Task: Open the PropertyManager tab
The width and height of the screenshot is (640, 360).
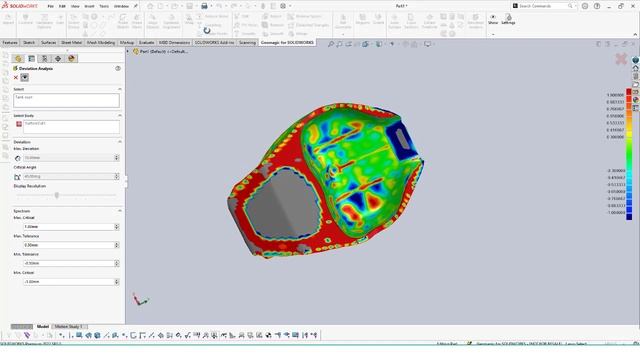Action: tap(31, 59)
